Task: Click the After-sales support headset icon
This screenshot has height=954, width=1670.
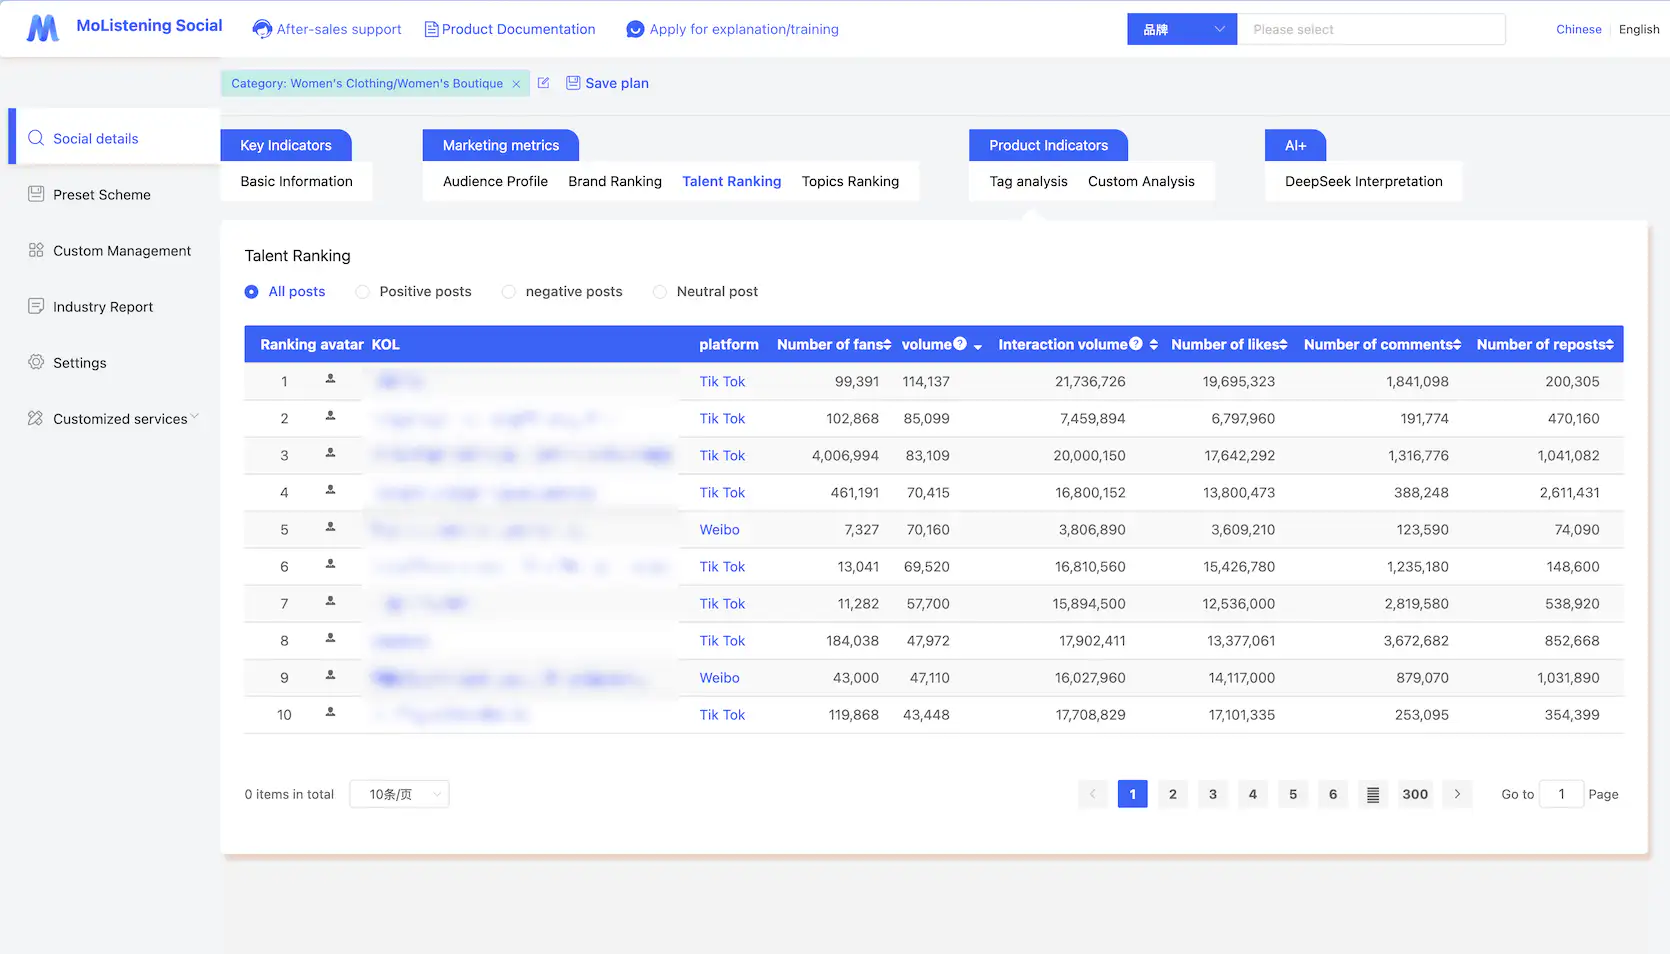Action: pyautogui.click(x=261, y=29)
